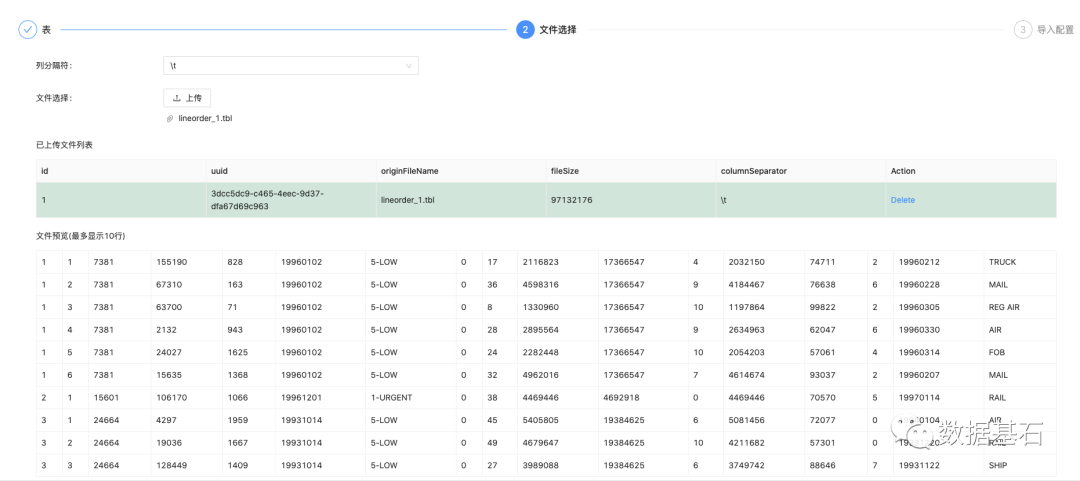The width and height of the screenshot is (1080, 481).
Task: Click the 上传 upload button
Action: pos(187,98)
